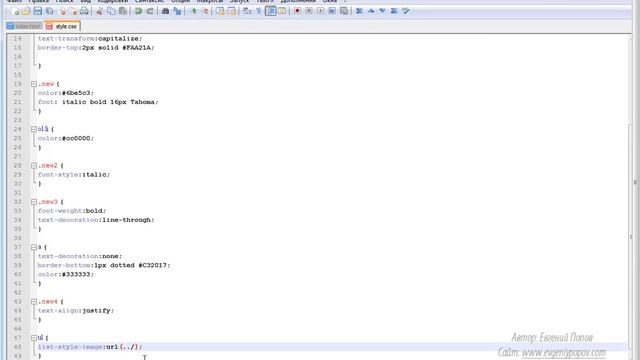Image resolution: width=640 pixels, height=360 pixels.
Task: Toggle synchronized horizontal scrolling icon
Action: point(231,11)
